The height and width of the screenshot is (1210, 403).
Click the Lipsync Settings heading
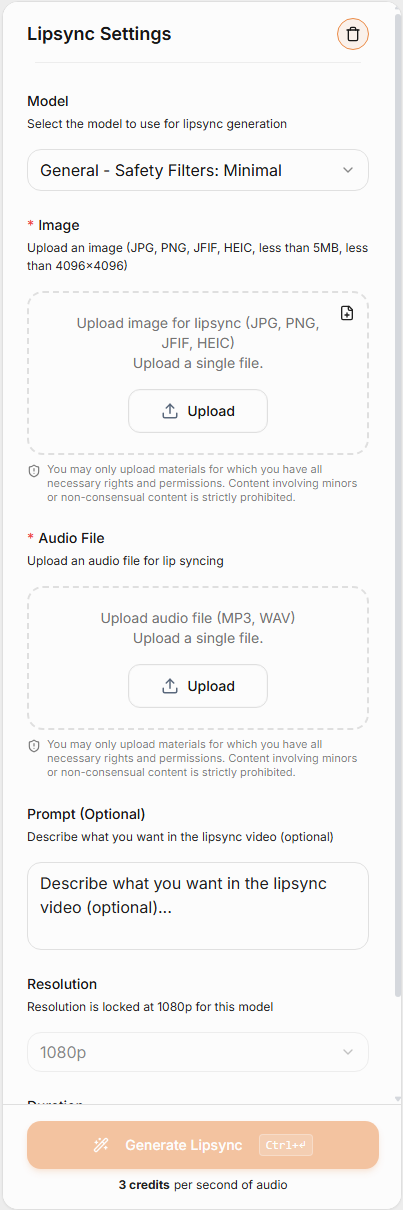99,34
